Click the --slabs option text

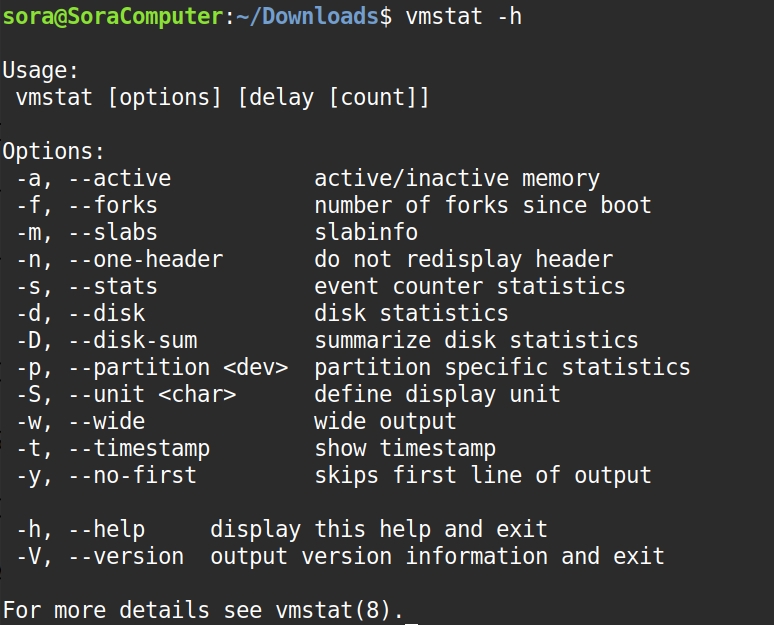[113, 233]
